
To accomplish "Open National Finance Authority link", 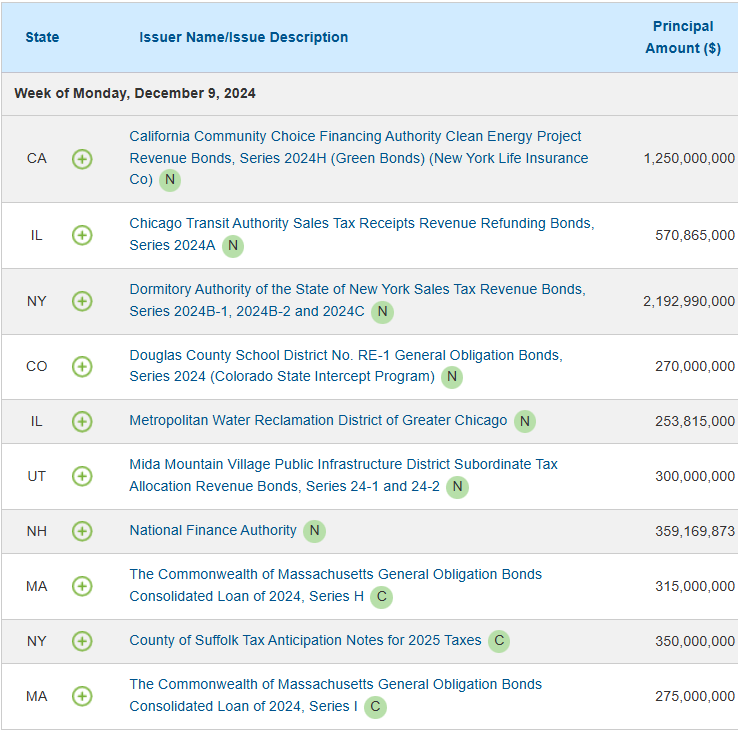I will point(213,530).
